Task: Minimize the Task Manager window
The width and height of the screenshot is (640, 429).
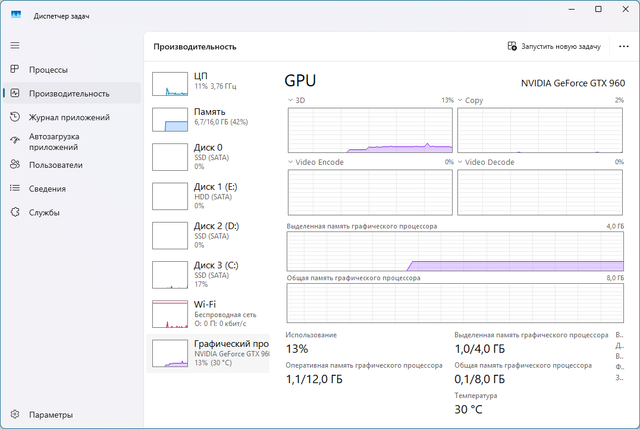Action: pos(571,9)
